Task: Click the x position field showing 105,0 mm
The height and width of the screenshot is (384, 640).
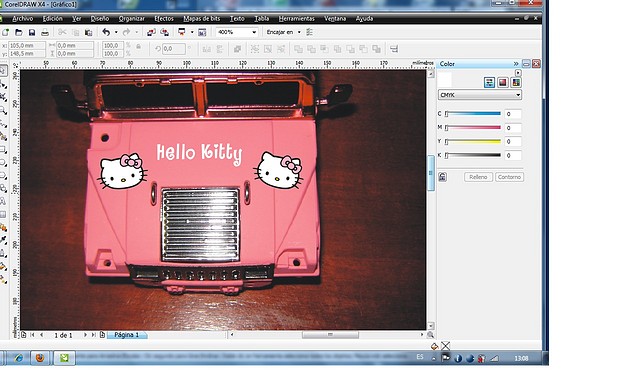Action: pyautogui.click(x=27, y=45)
